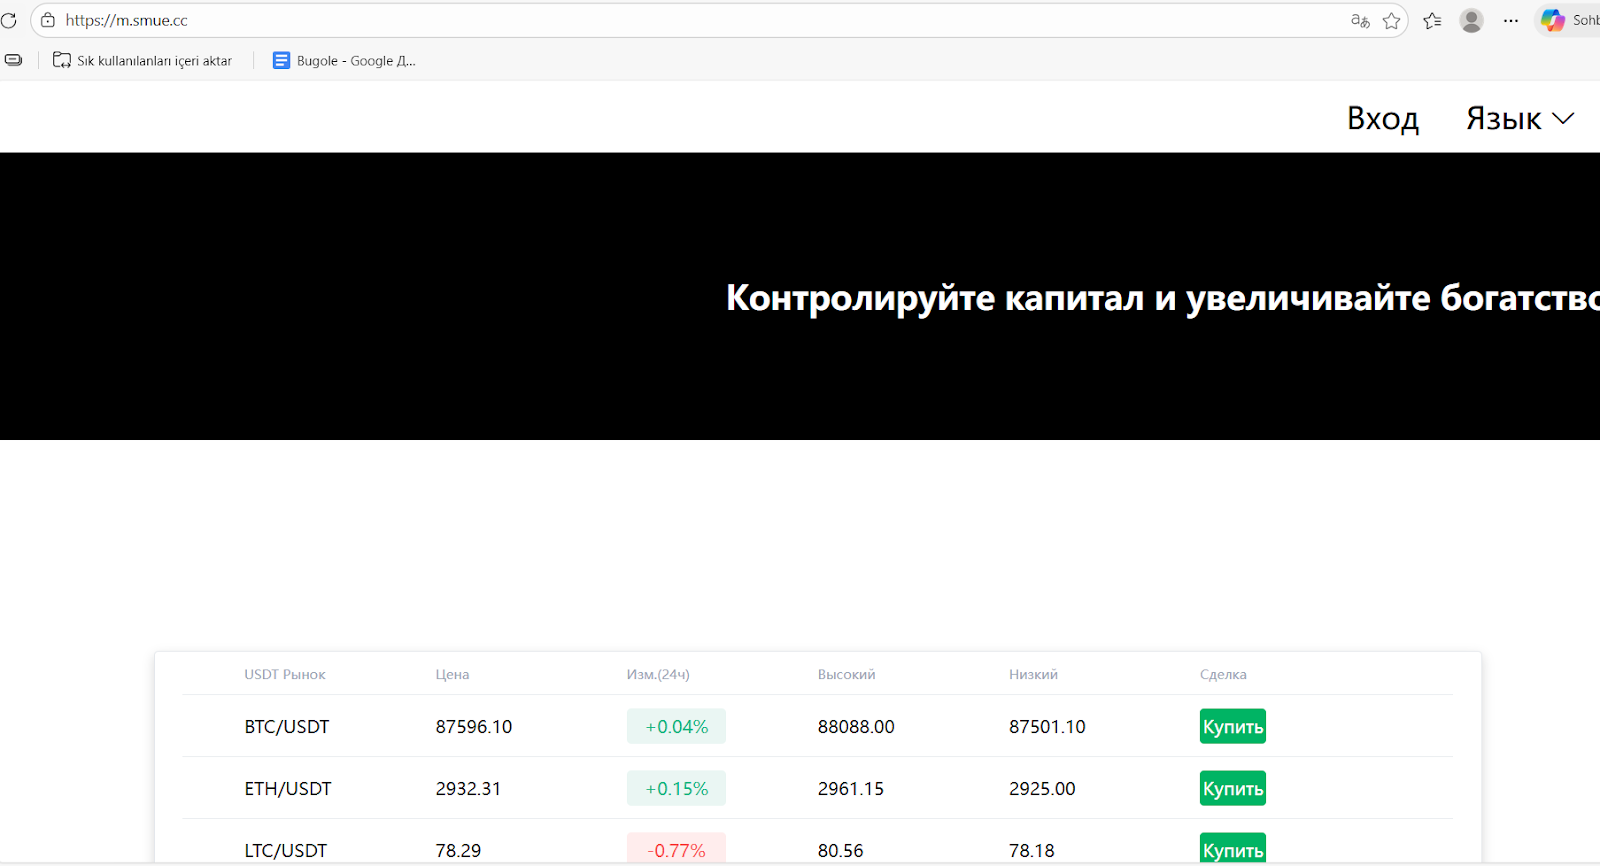
Task: Open the Bugole Google Docs bookmark
Action: (344, 60)
